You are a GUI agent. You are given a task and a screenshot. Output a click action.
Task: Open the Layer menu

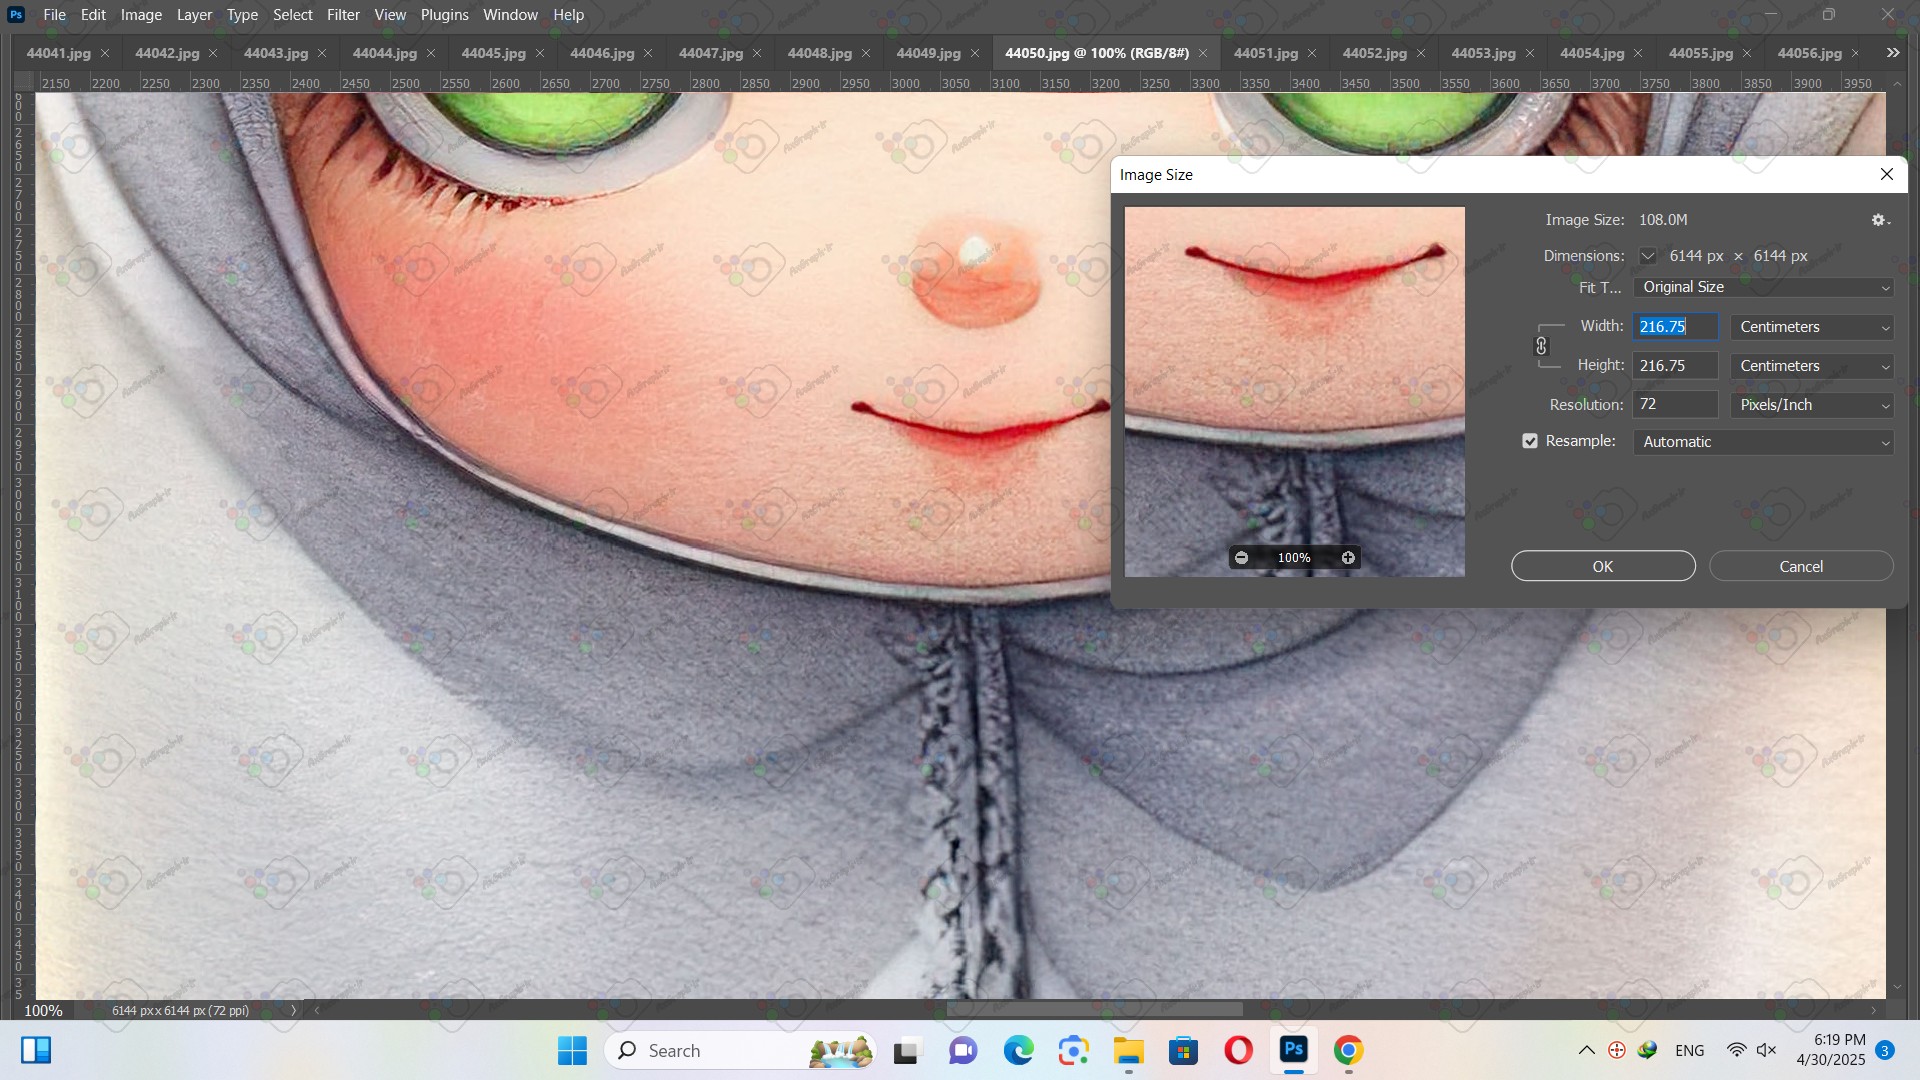[194, 15]
